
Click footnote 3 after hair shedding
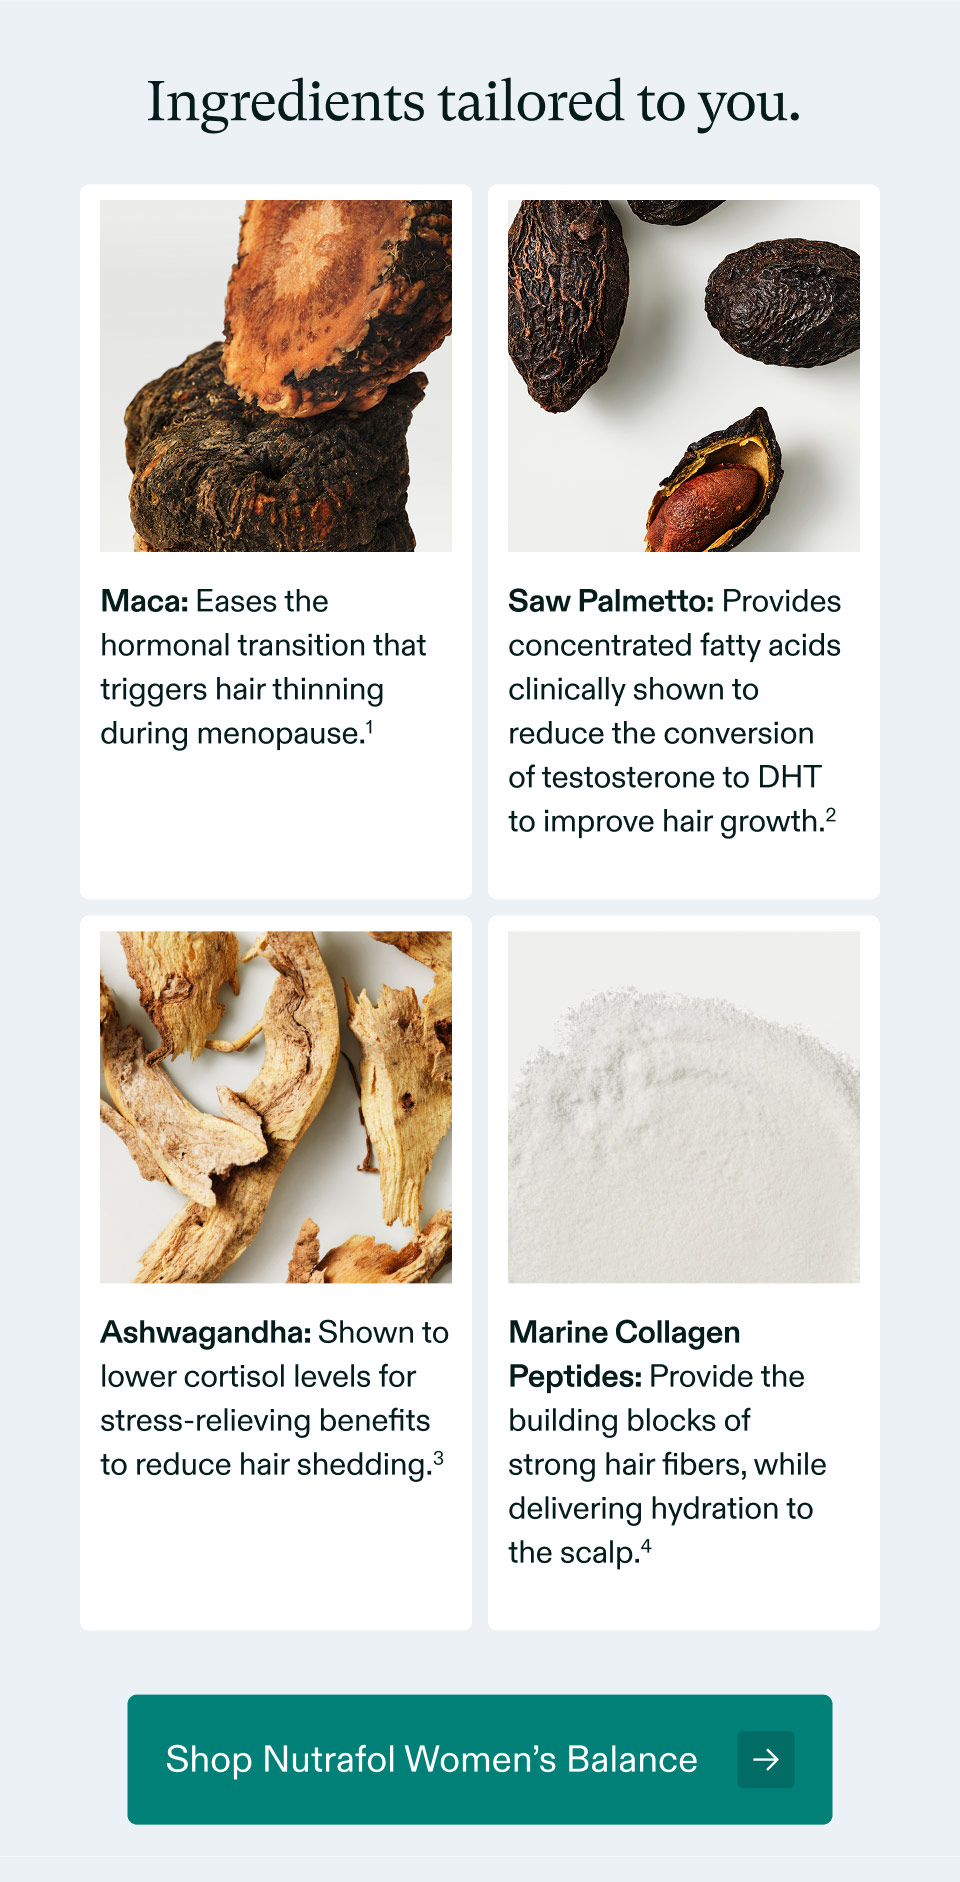[438, 1458]
